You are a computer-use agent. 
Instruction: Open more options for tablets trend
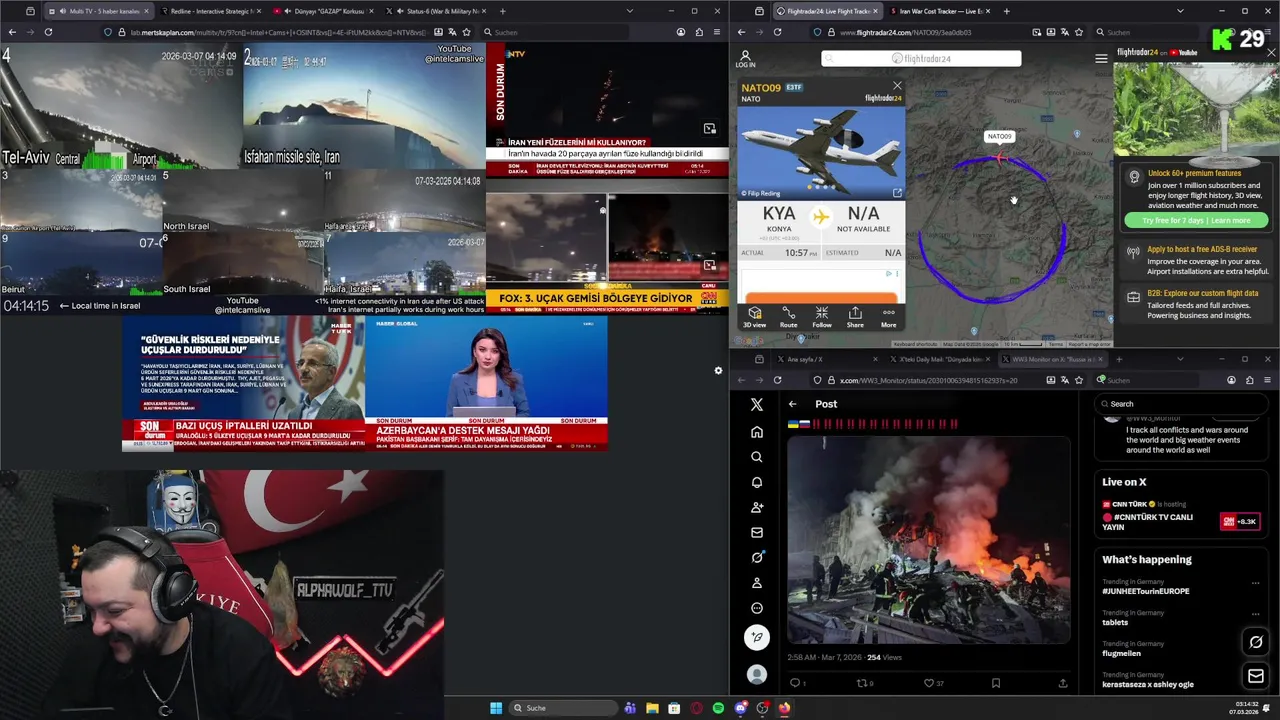1258,613
